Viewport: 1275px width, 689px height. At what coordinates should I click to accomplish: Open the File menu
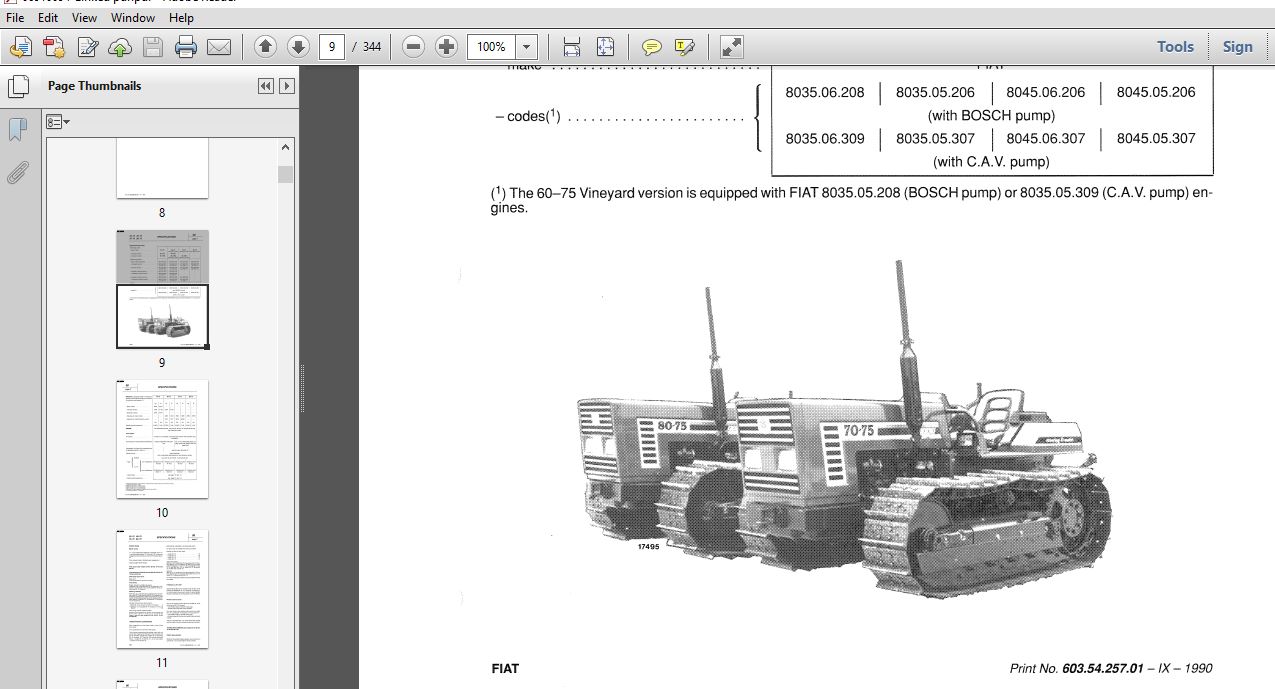(15, 18)
